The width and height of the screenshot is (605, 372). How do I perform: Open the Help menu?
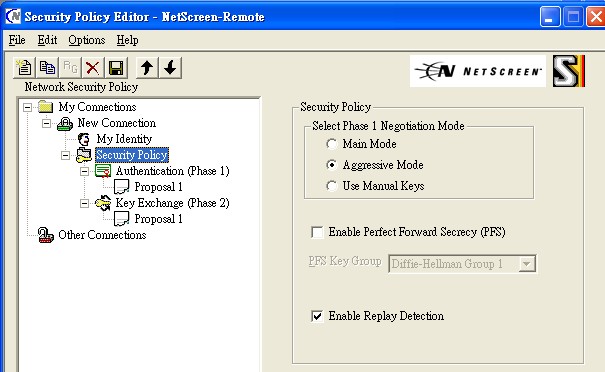pyautogui.click(x=127, y=40)
